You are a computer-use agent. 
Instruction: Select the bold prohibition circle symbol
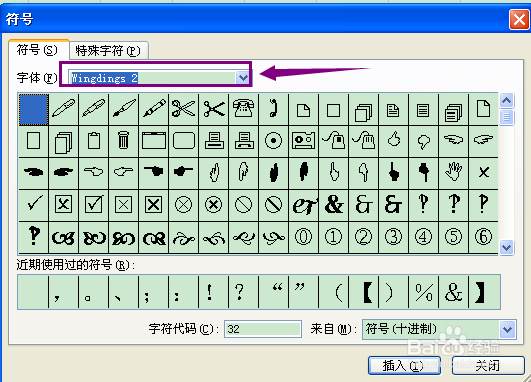[274, 205]
